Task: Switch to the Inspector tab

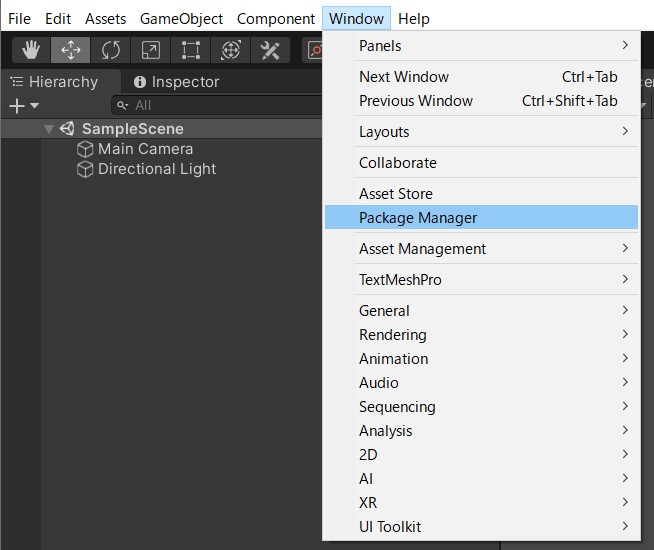Action: (176, 82)
